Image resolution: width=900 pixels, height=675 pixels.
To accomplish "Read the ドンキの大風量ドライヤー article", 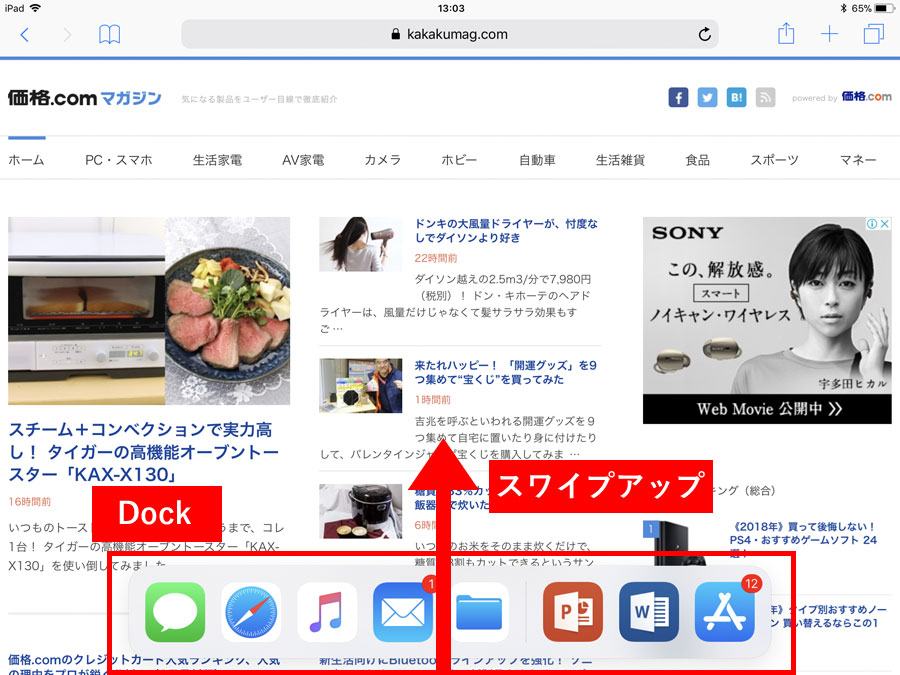I will tap(506, 231).
